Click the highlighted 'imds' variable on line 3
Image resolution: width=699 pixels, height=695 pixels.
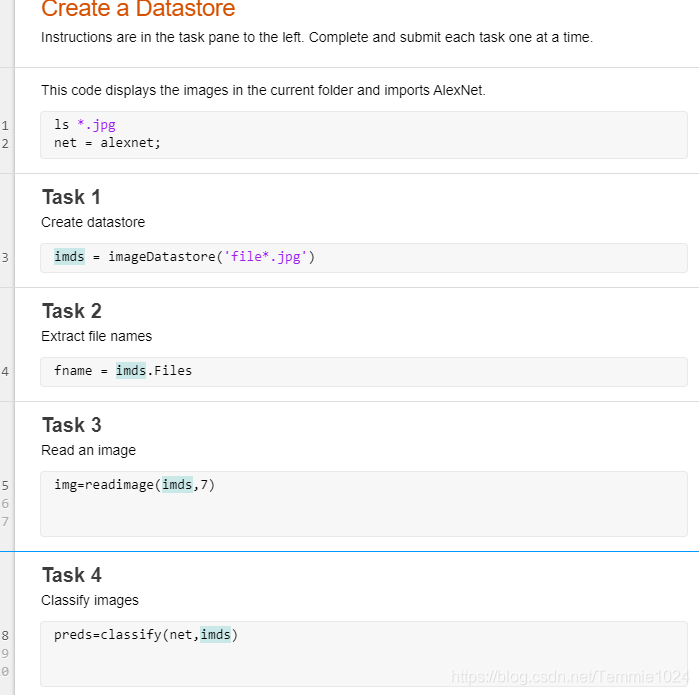point(69,257)
